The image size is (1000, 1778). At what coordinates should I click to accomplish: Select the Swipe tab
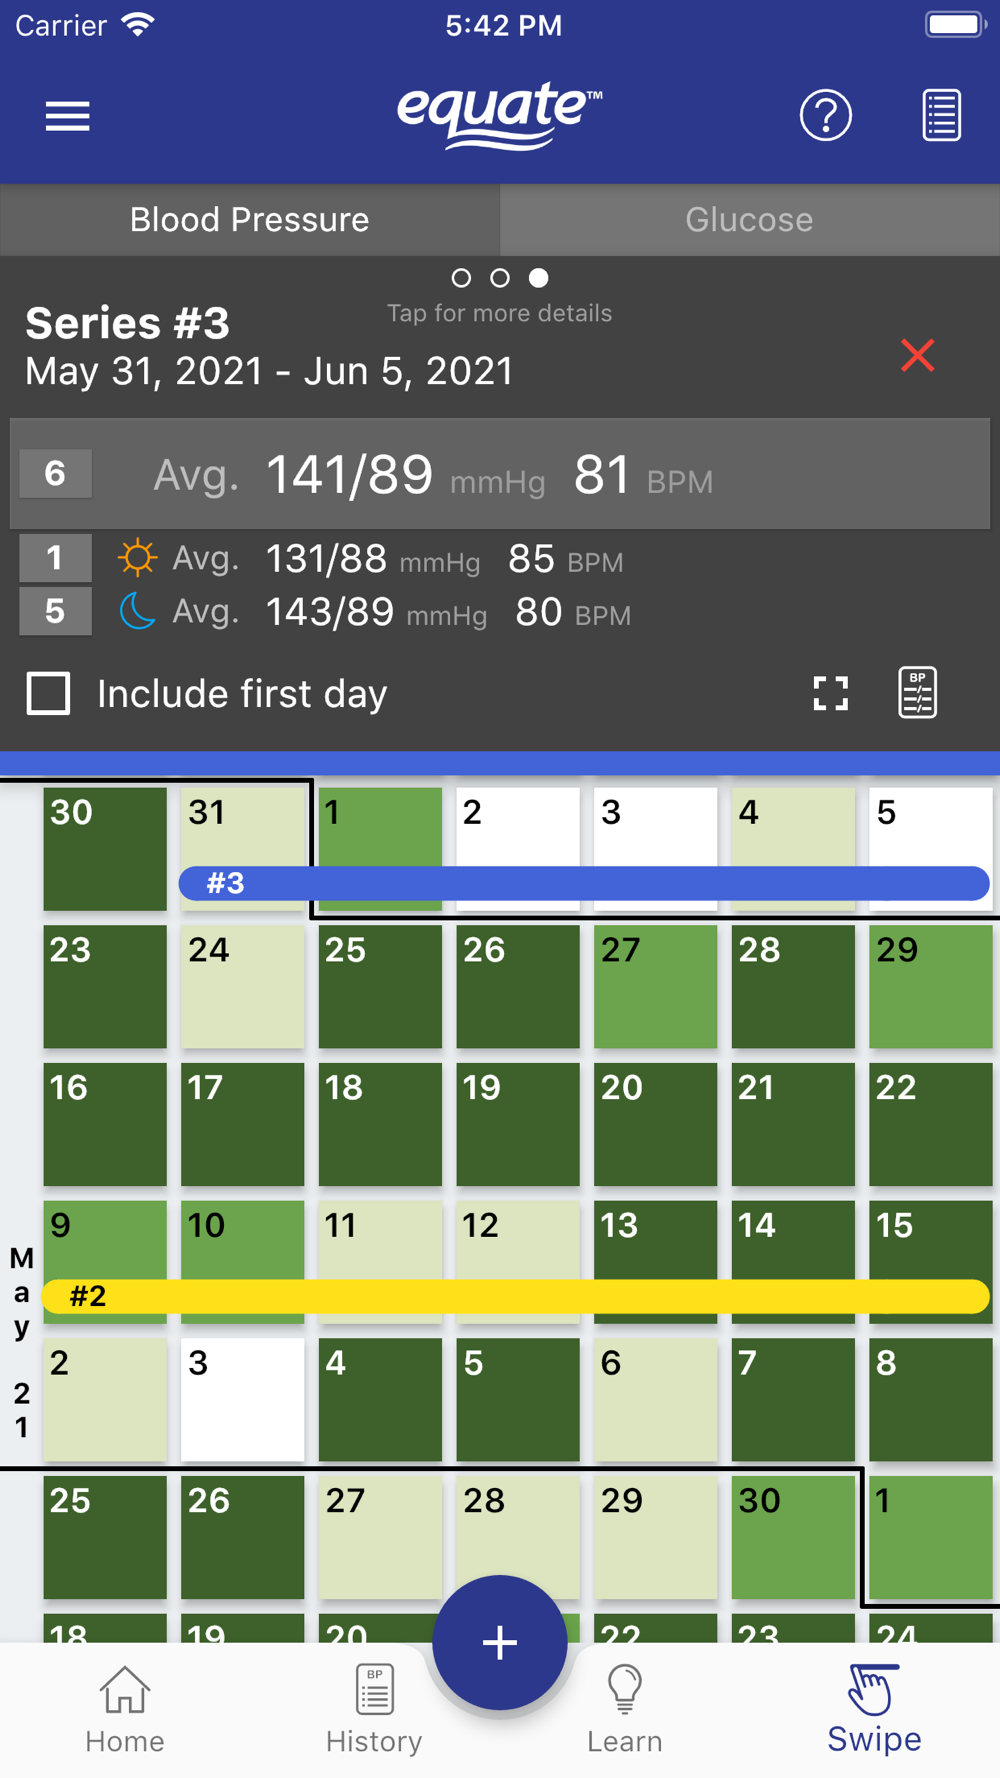click(x=874, y=1710)
